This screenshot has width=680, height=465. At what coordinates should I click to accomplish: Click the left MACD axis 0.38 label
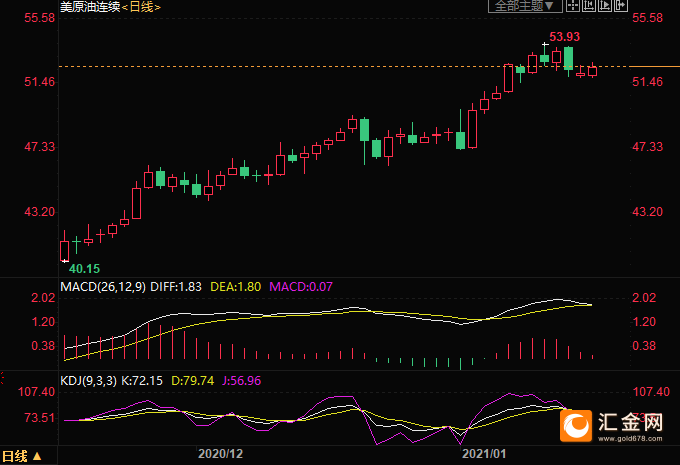(43, 346)
